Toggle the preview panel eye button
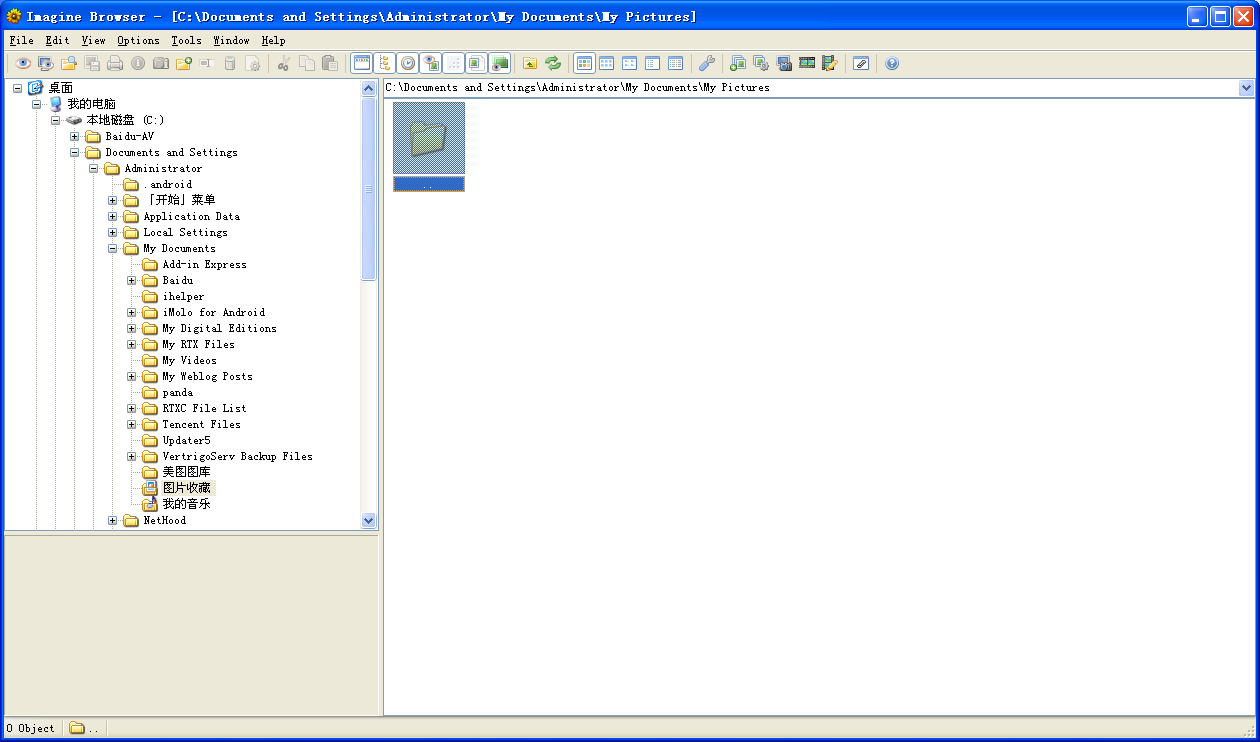This screenshot has height=742, width=1260. (431, 63)
